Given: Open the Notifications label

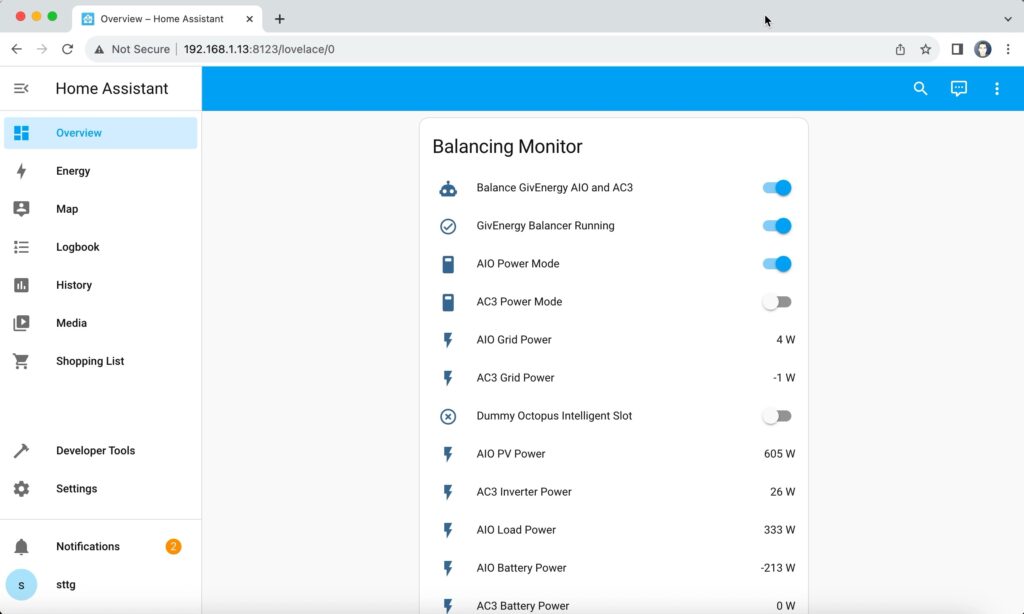Looking at the screenshot, I should 88,547.
